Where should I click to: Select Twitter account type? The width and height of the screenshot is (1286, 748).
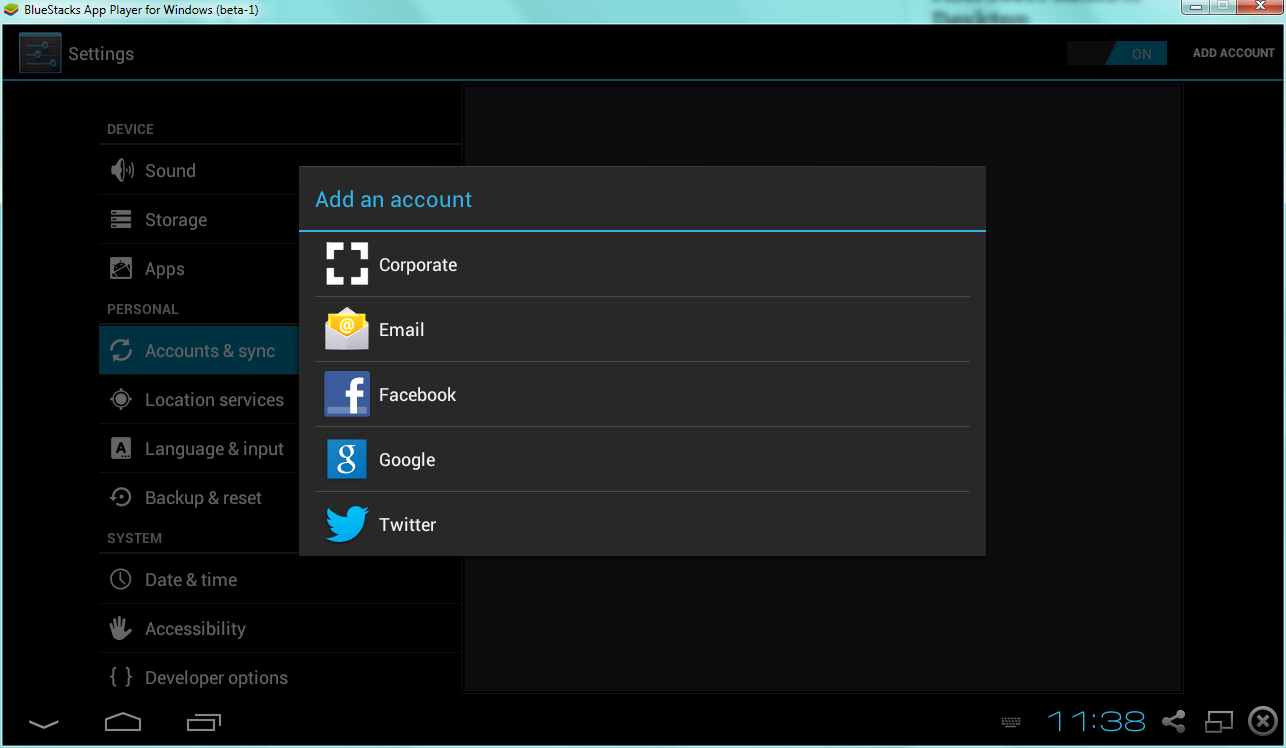[642, 524]
